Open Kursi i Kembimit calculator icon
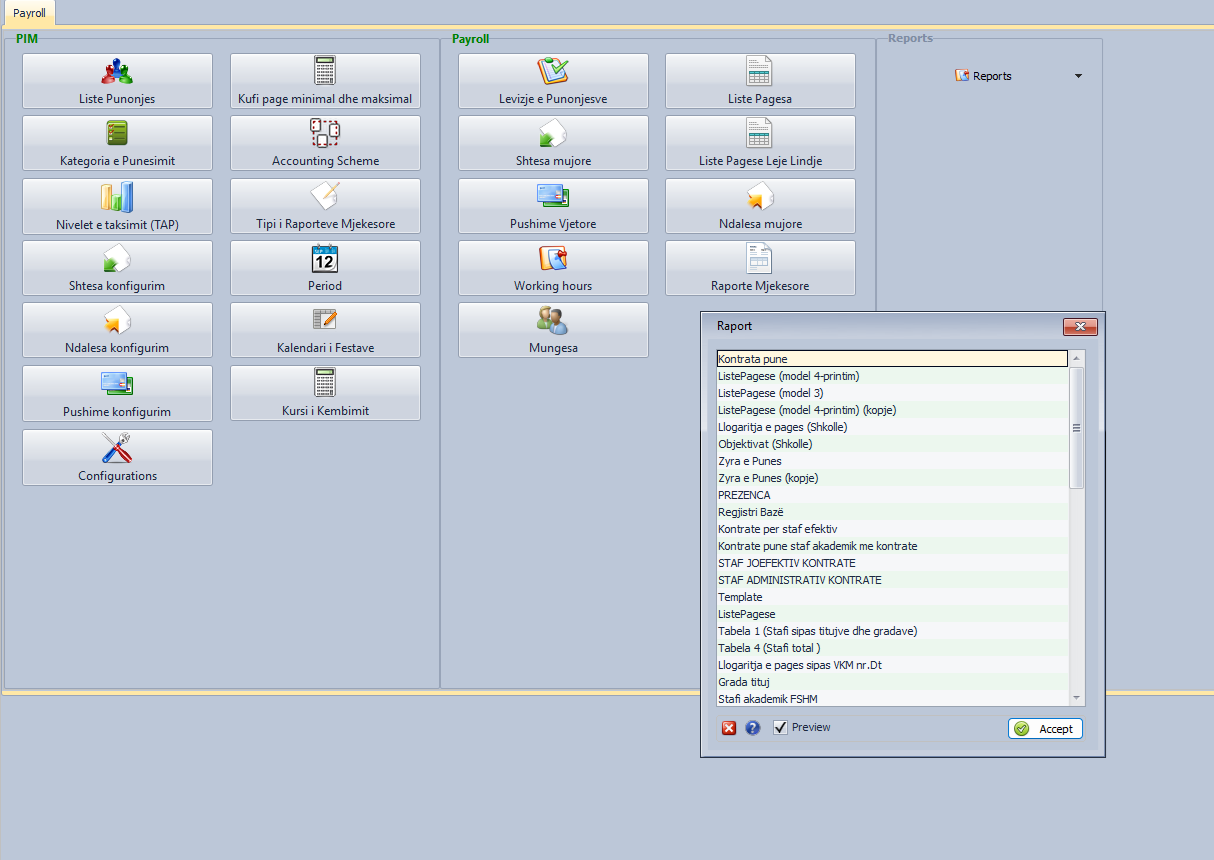This screenshot has width=1214, height=860. [325, 383]
